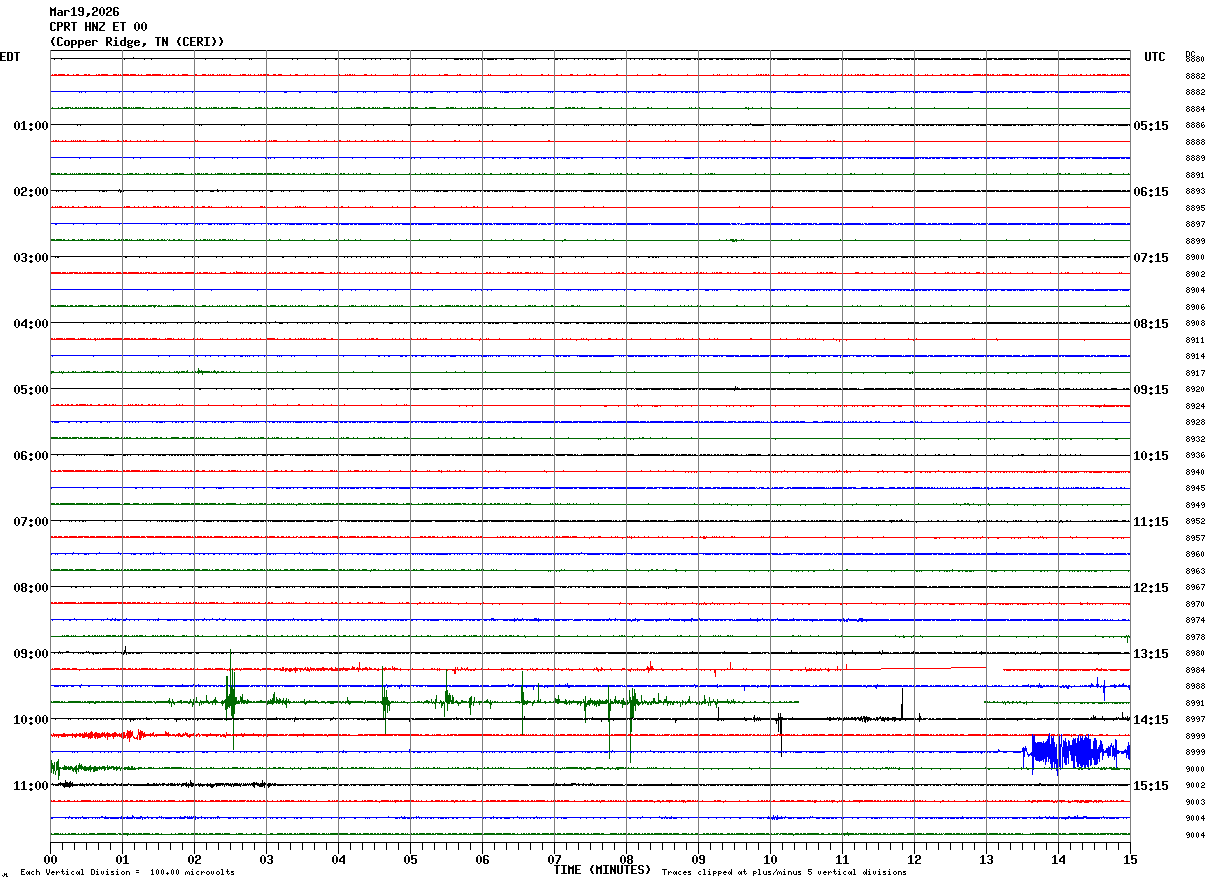The width and height of the screenshot is (1210, 886).
Task: Select the 08 minute axis tick label
Action: 627,859
